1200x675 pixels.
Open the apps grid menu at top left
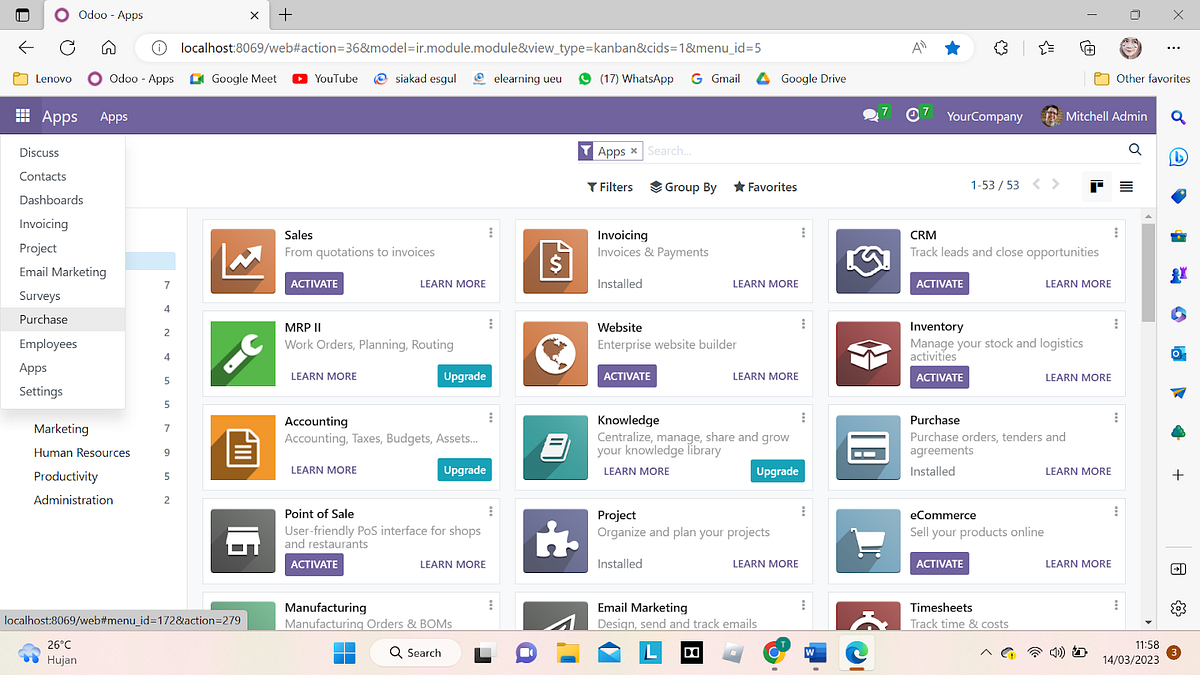pyautogui.click(x=22, y=116)
